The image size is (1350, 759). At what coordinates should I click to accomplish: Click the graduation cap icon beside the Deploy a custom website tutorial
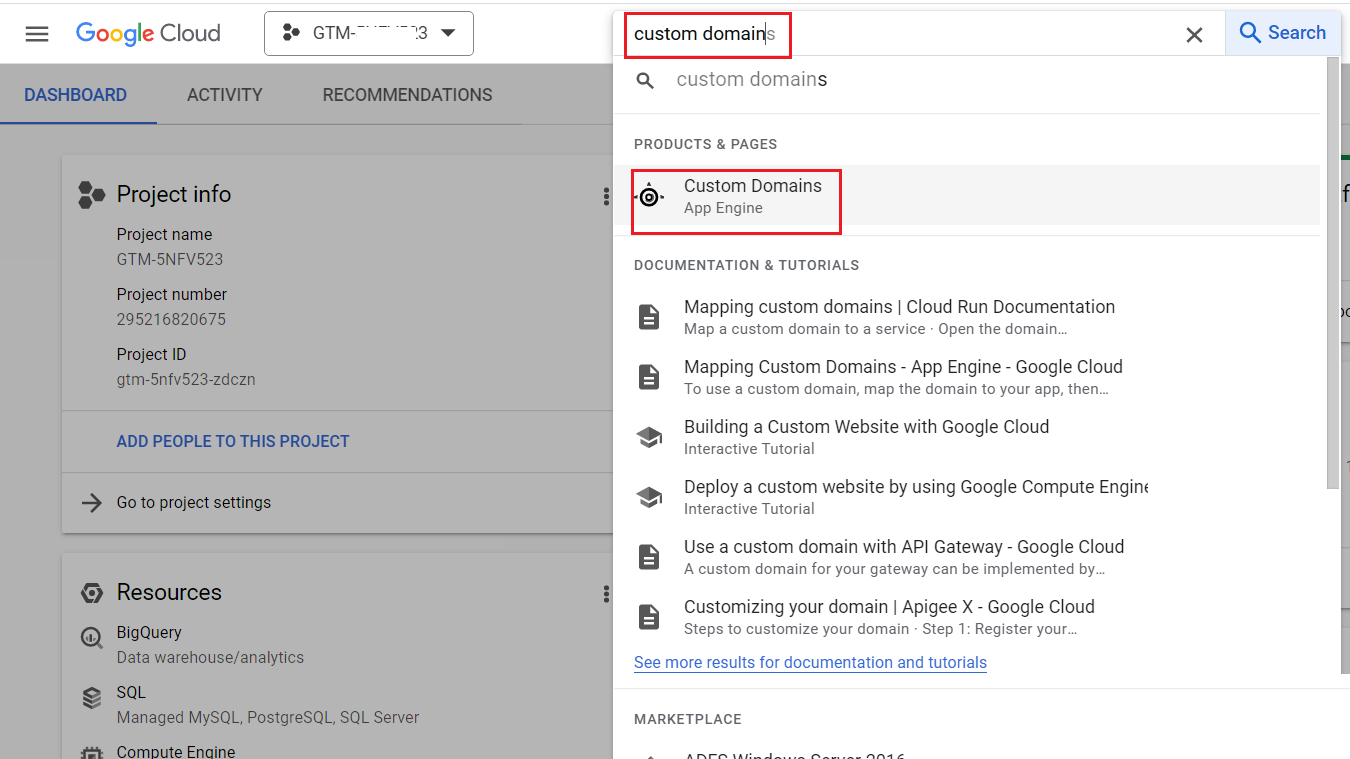(649, 497)
